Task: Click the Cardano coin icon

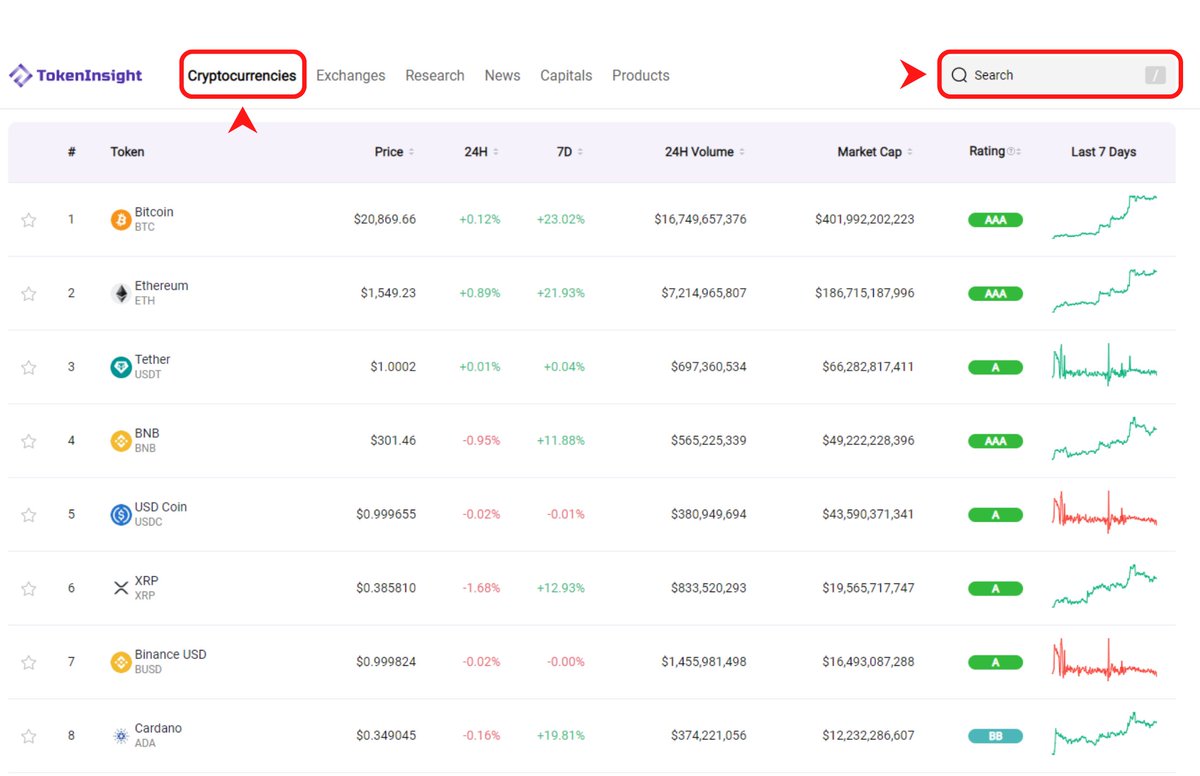Action: click(x=121, y=736)
